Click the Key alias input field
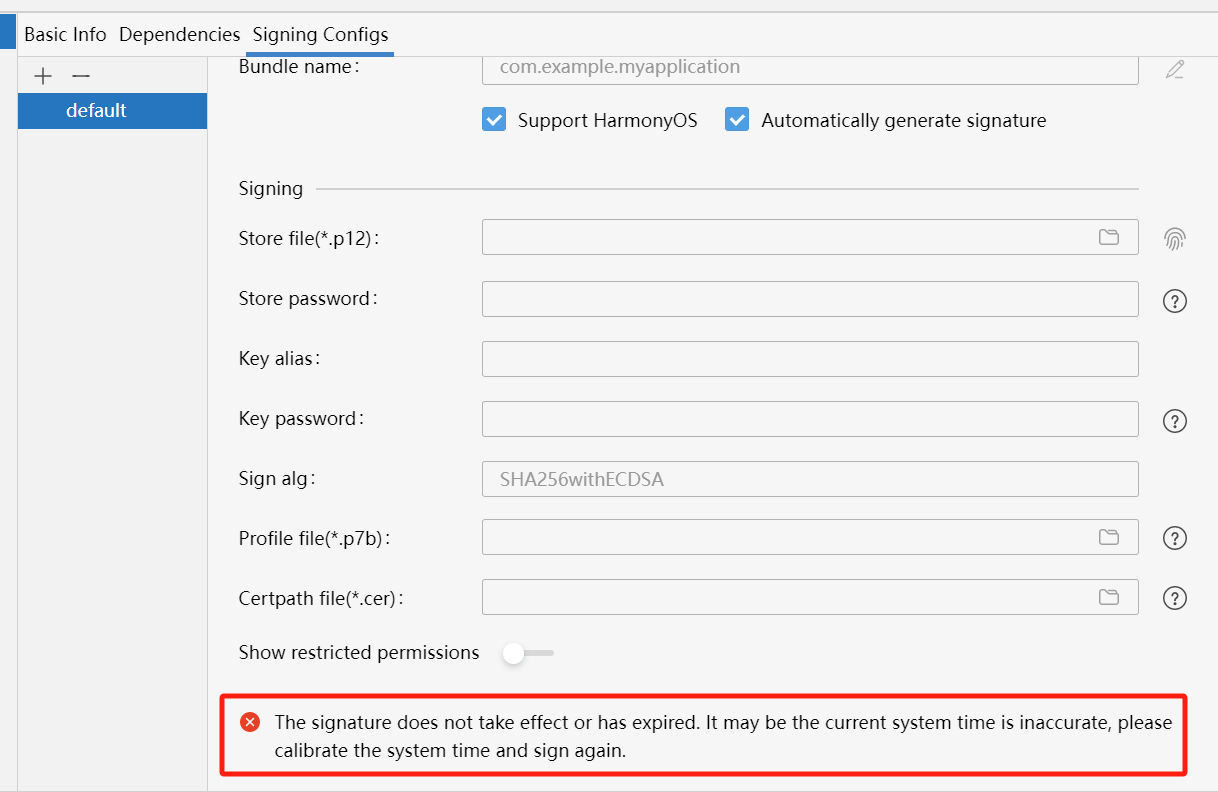Screen dimensions: 1218x792 (810, 359)
